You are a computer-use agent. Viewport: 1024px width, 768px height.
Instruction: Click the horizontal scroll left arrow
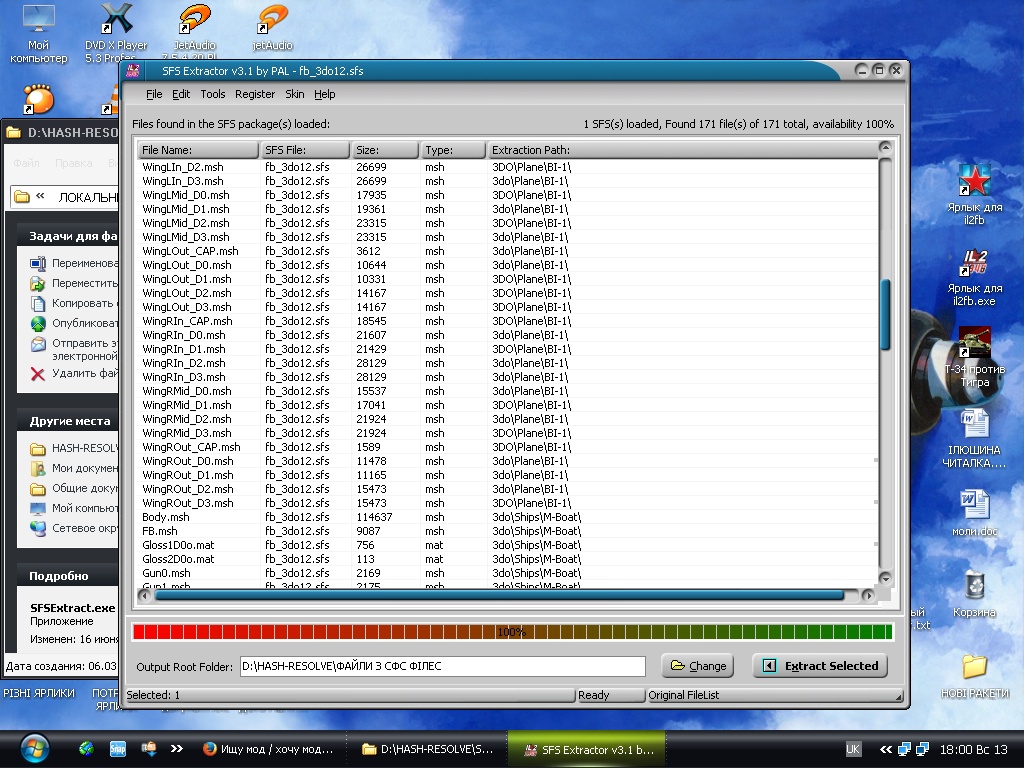[x=144, y=595]
